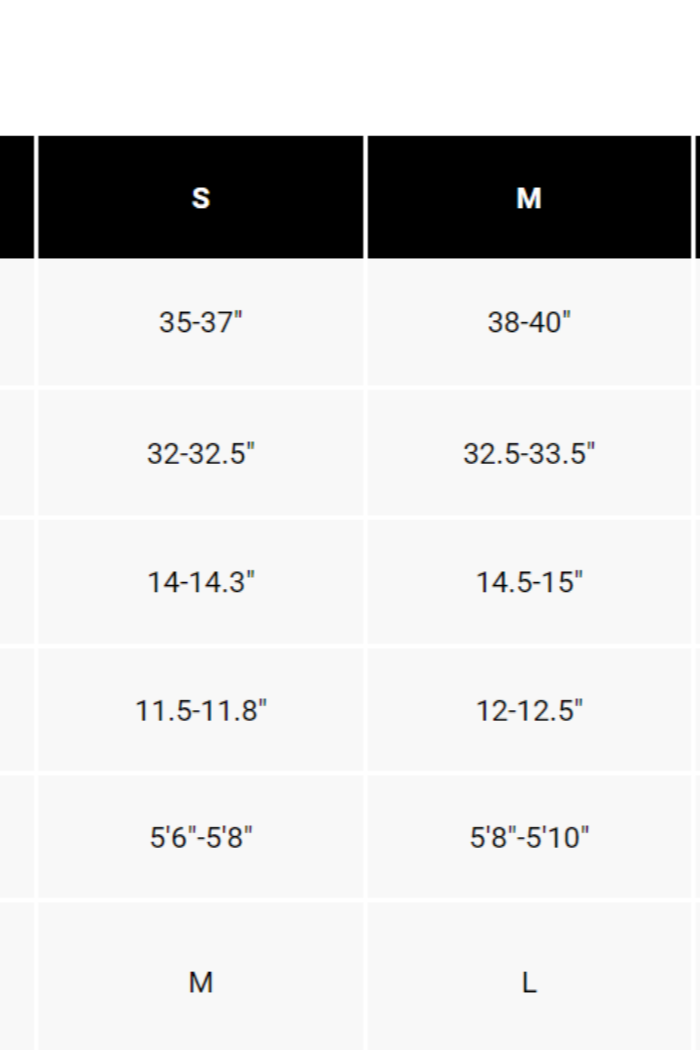Image resolution: width=700 pixels, height=1050 pixels.
Task: Click the 32.5-33.5" cell
Action: coord(529,453)
